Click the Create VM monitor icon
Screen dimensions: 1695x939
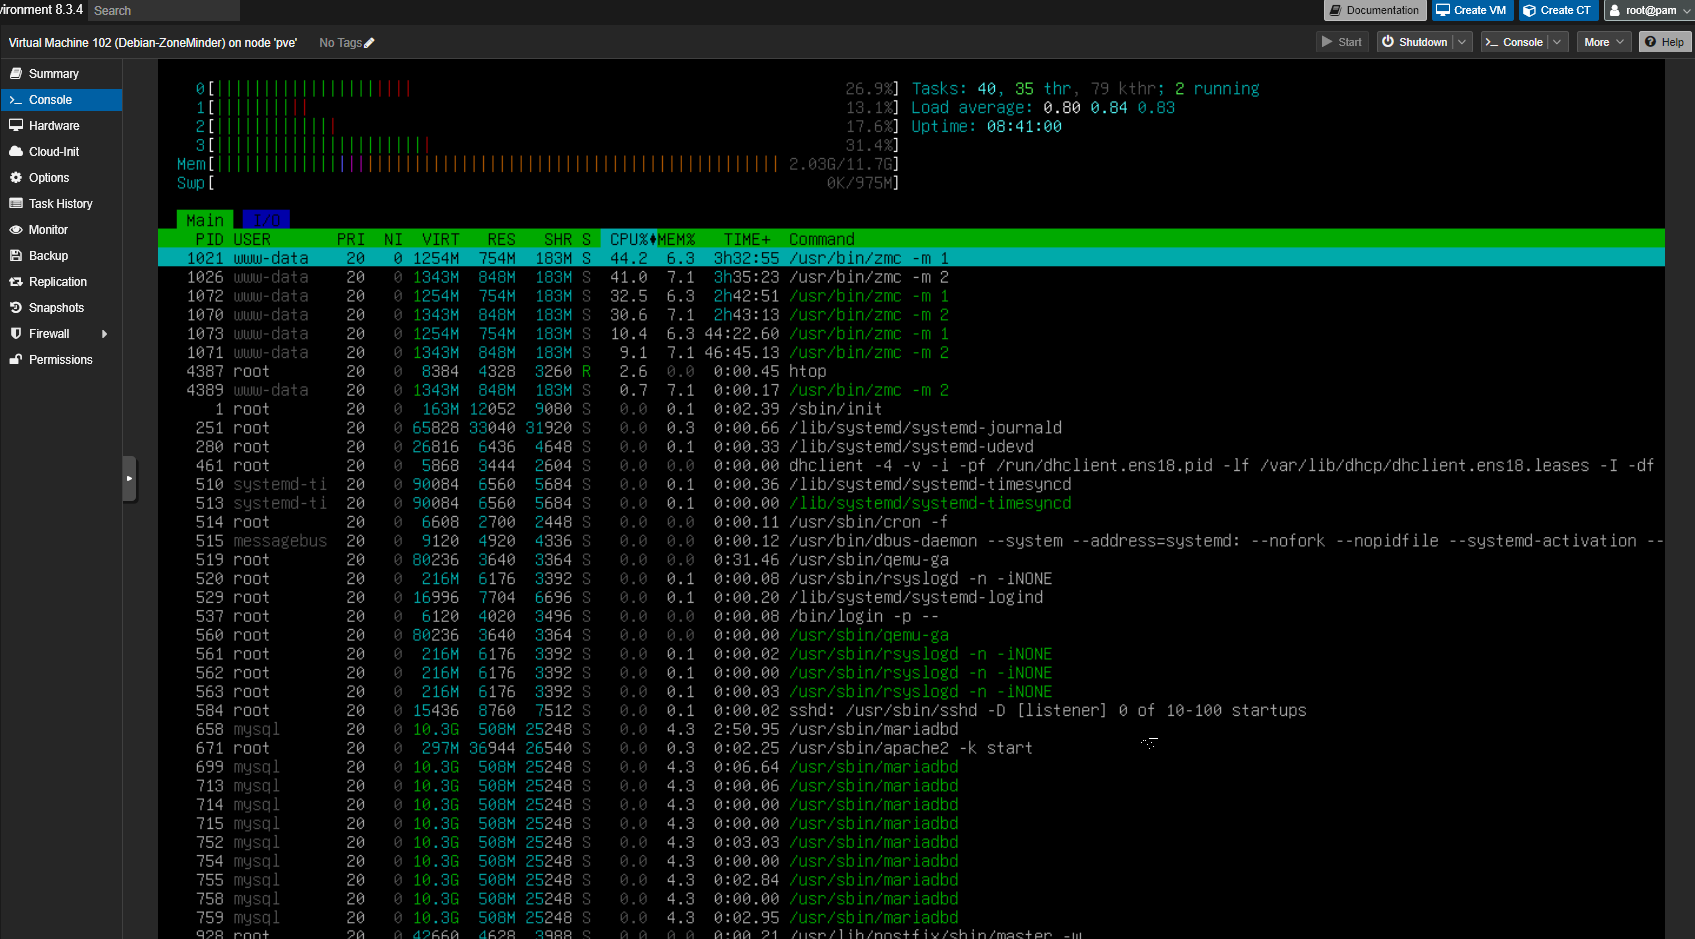(x=1443, y=10)
